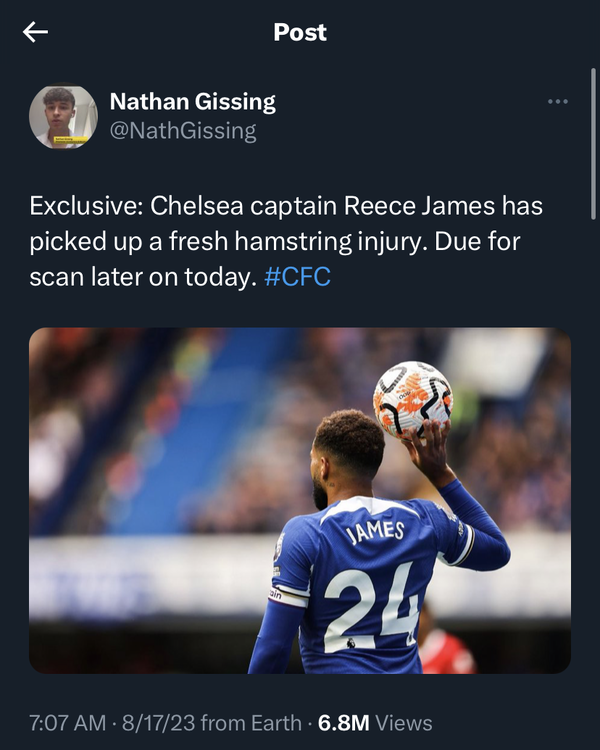The height and width of the screenshot is (750, 600).
Task: Click the 6.8M Views count
Action: pos(375,723)
